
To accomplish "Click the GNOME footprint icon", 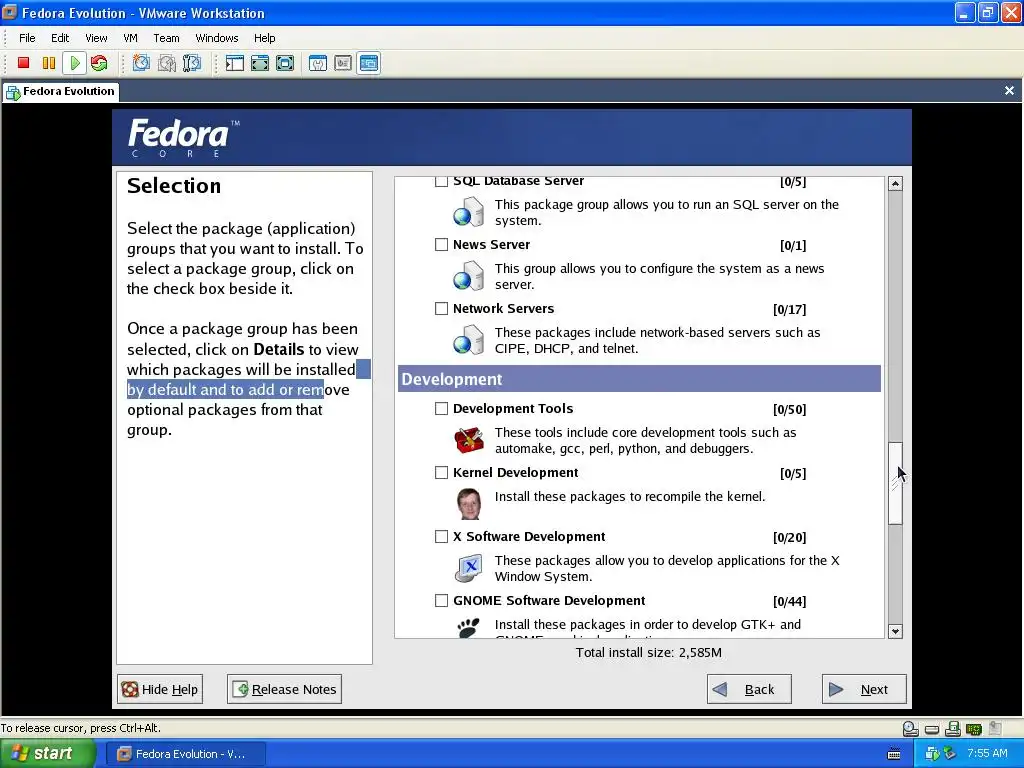I will click(x=468, y=628).
